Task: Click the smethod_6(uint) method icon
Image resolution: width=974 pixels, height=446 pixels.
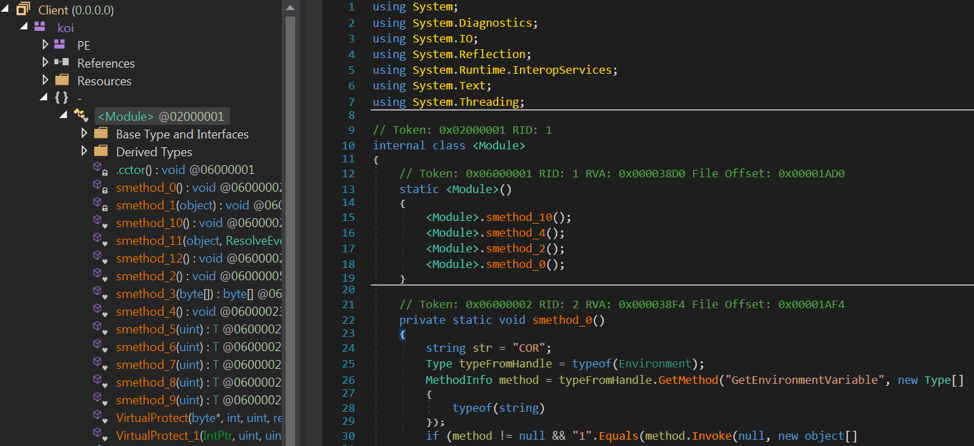Action: pos(100,347)
